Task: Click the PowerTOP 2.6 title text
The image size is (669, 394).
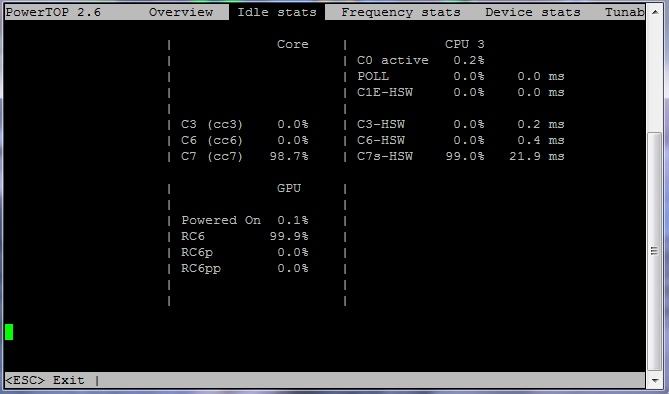Action: pyautogui.click(x=53, y=12)
